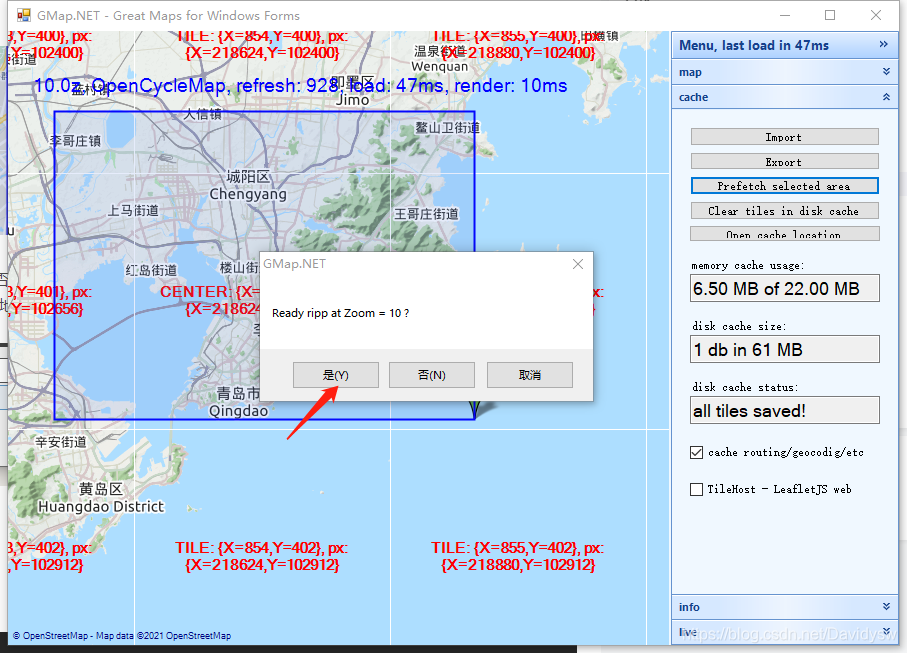Click the 上马街道 map label
Viewport: 907px width, 653px height.
point(133,211)
